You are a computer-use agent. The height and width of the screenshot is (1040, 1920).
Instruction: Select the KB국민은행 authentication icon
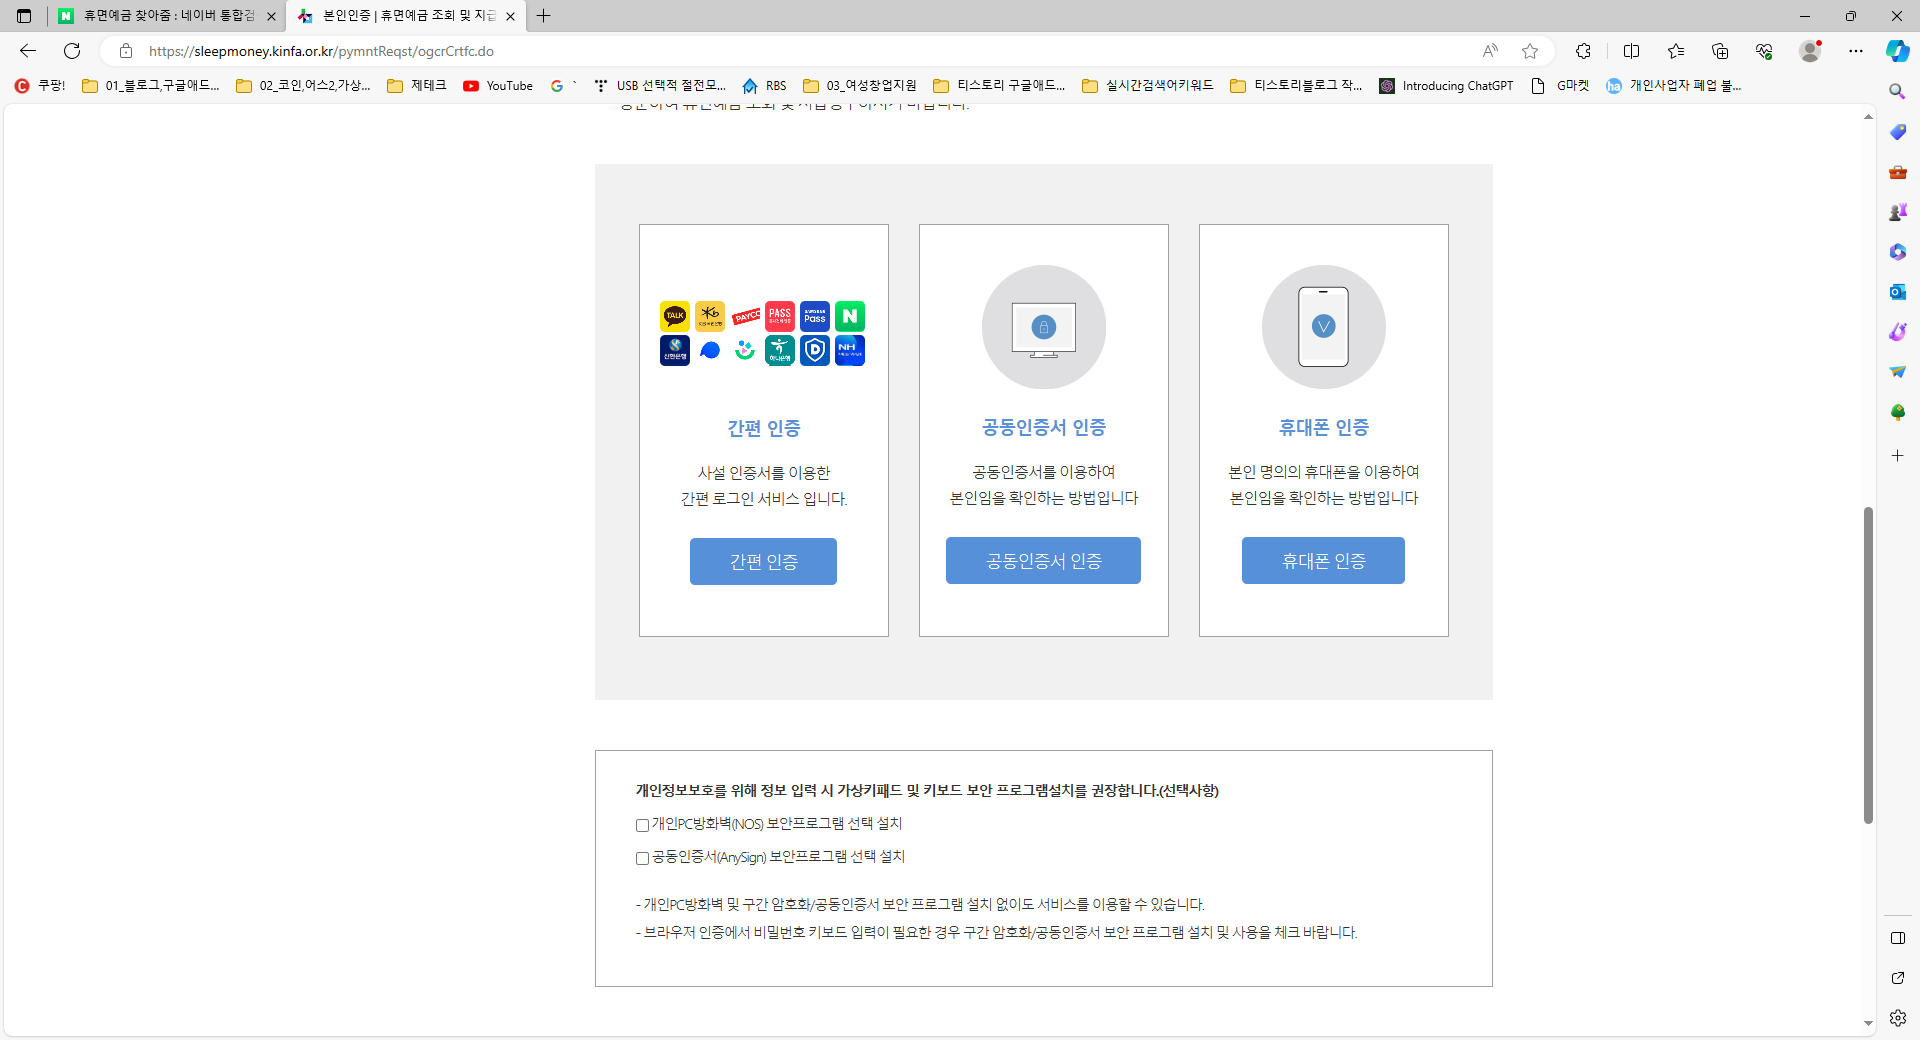[710, 316]
